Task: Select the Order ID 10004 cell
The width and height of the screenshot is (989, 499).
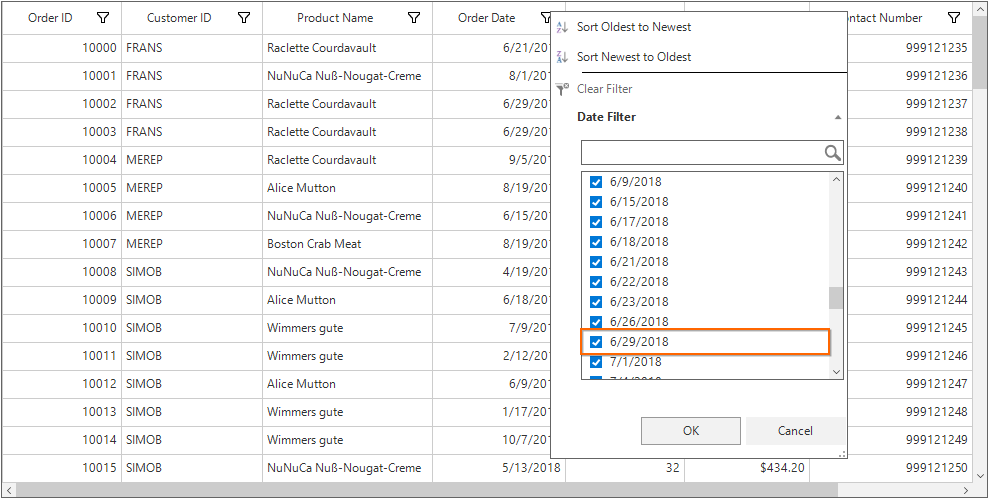Action: [61, 160]
